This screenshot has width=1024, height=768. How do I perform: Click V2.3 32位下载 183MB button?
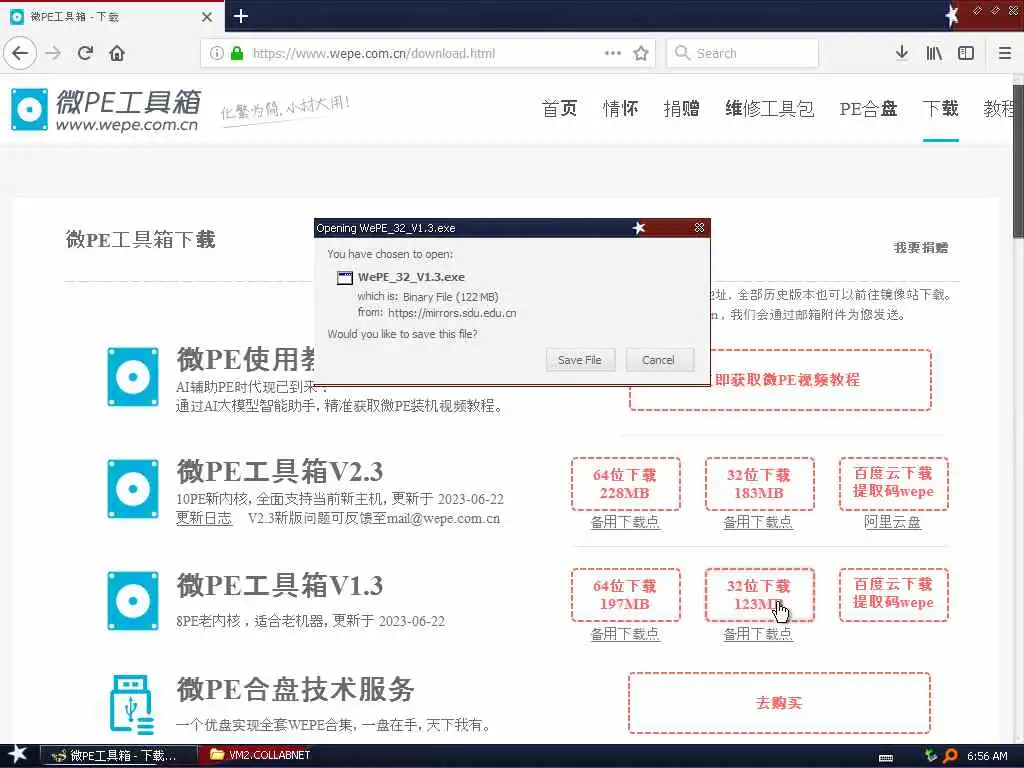pos(760,484)
